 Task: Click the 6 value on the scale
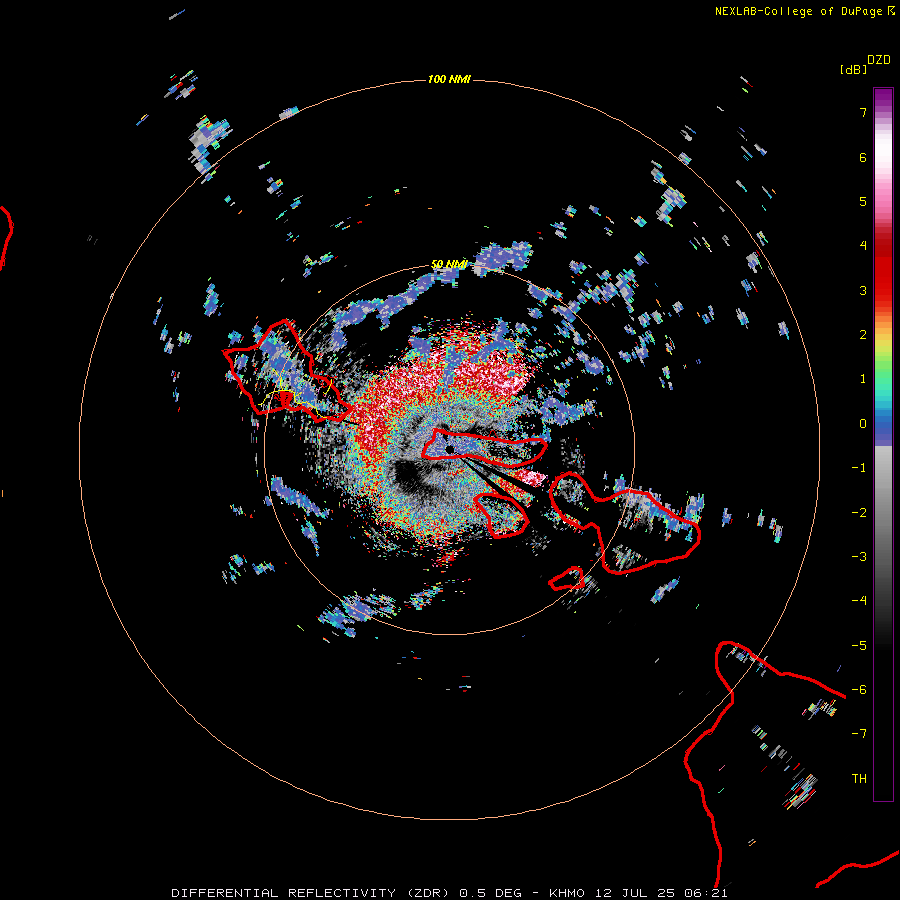[x=863, y=157]
